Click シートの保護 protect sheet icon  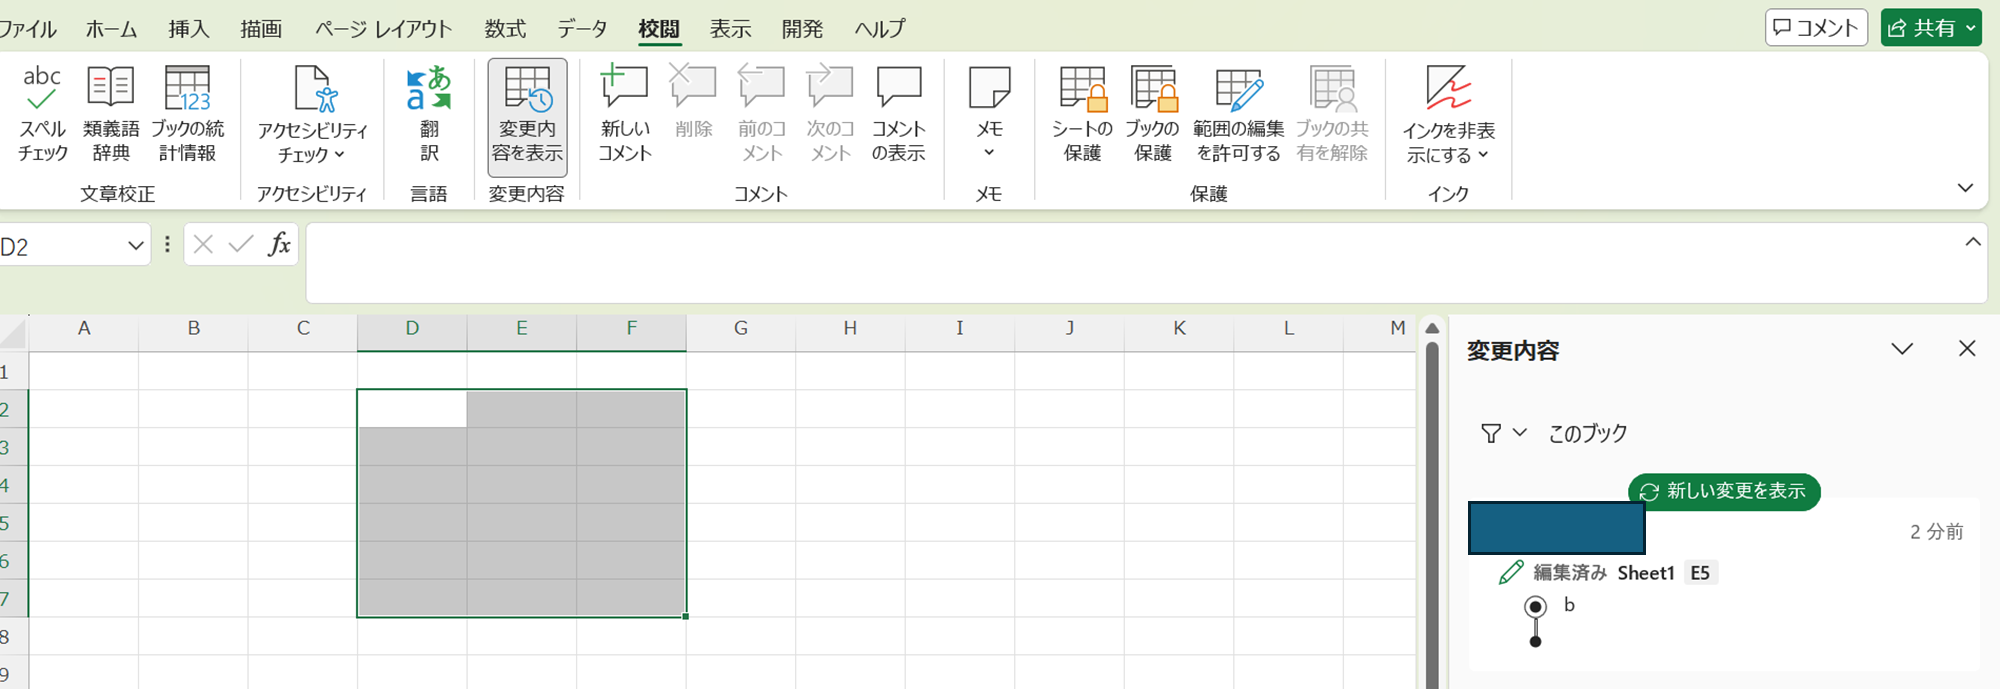[1082, 112]
